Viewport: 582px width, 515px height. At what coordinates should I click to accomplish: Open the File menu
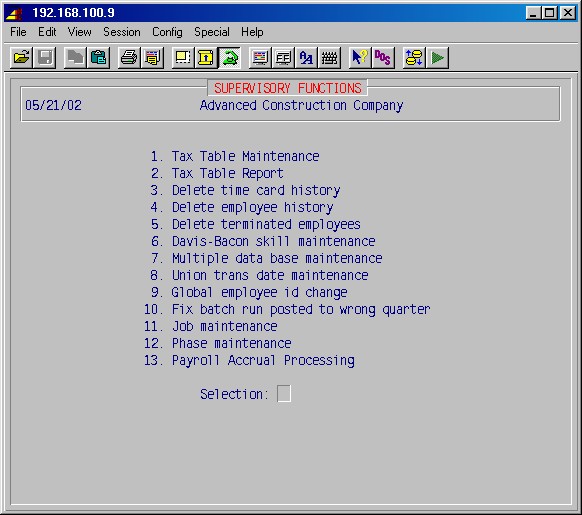click(x=18, y=32)
